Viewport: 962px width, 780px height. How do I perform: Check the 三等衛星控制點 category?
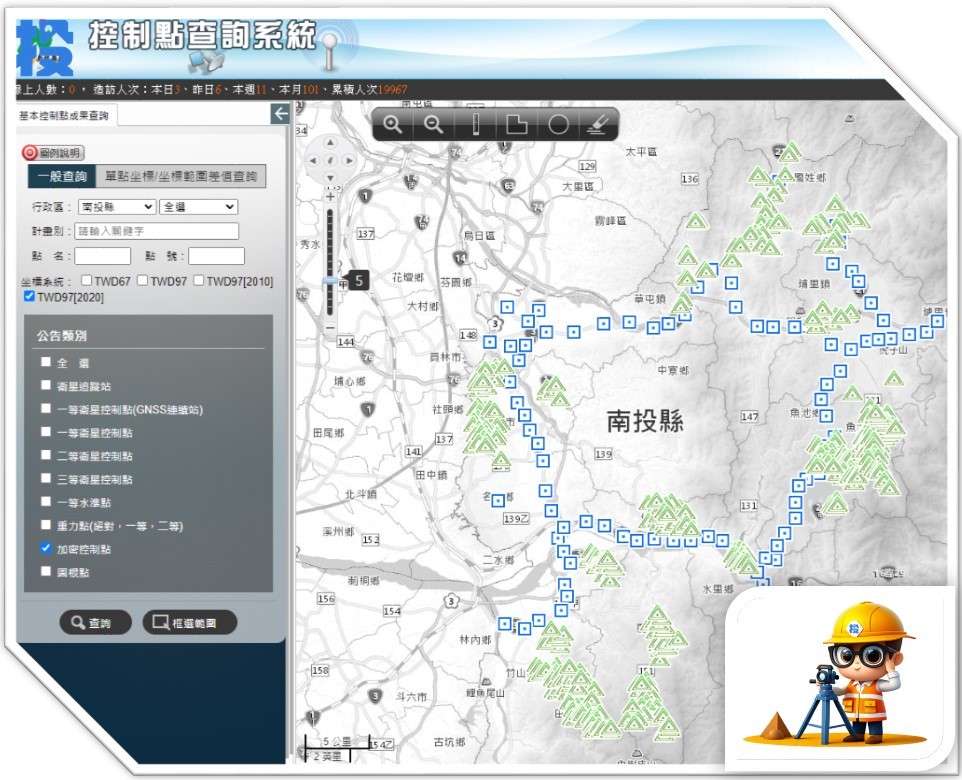45,478
